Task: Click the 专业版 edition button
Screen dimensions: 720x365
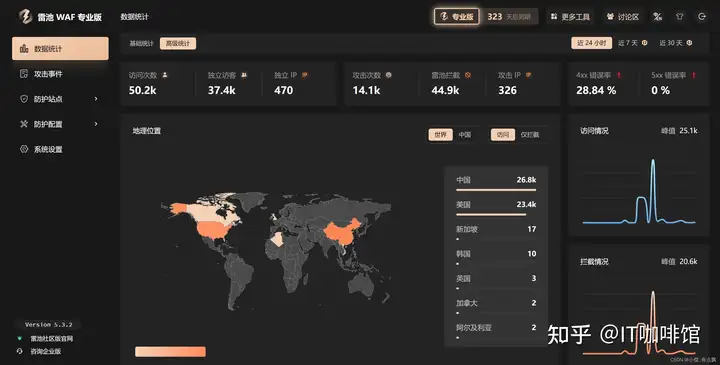Action: 457,17
